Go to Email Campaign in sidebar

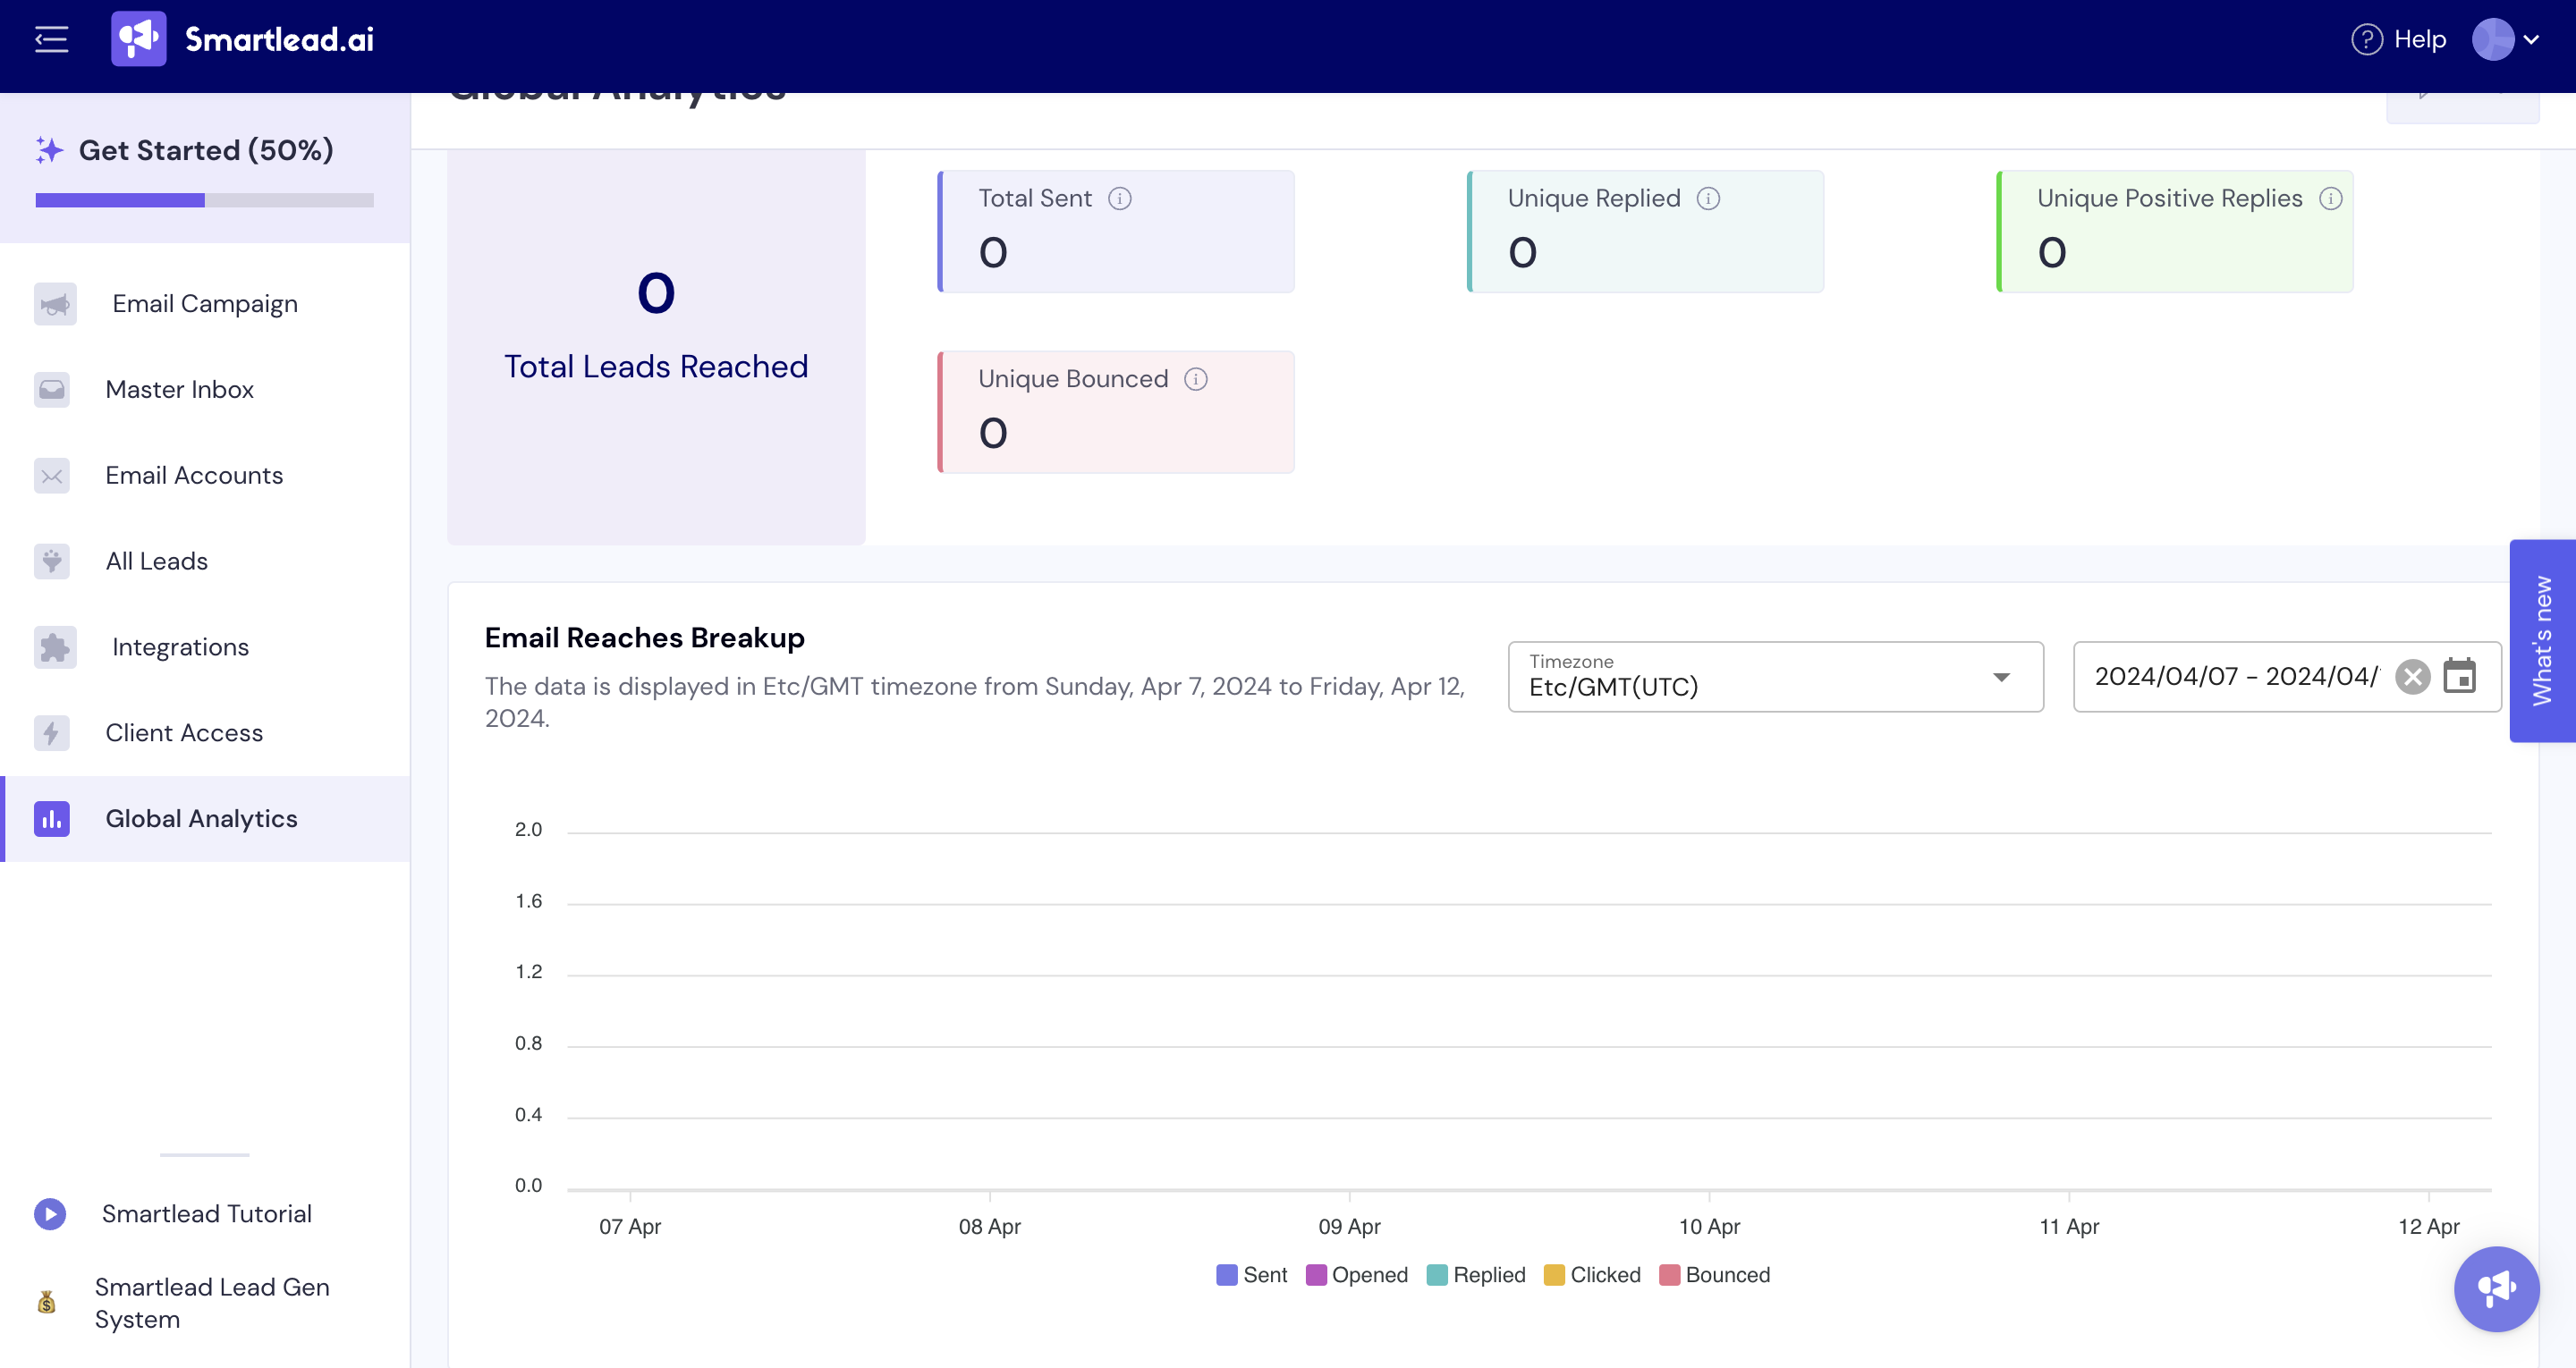(x=204, y=304)
